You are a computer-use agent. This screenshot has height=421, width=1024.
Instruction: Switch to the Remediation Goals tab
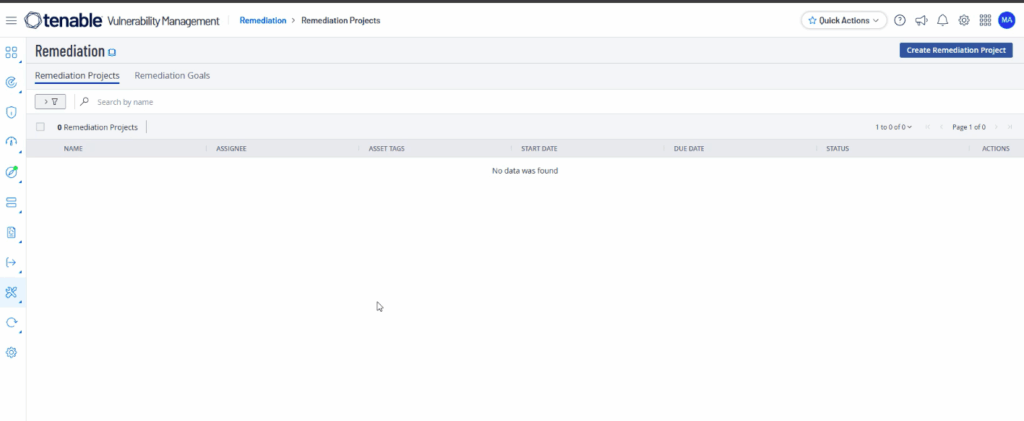click(172, 76)
